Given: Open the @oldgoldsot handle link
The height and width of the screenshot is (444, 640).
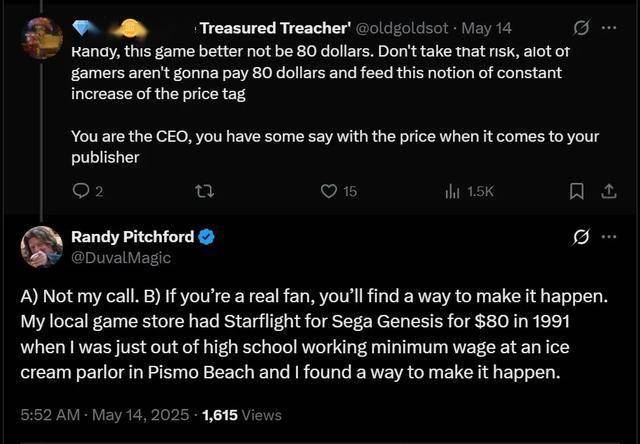Looking at the screenshot, I should pos(402,28).
